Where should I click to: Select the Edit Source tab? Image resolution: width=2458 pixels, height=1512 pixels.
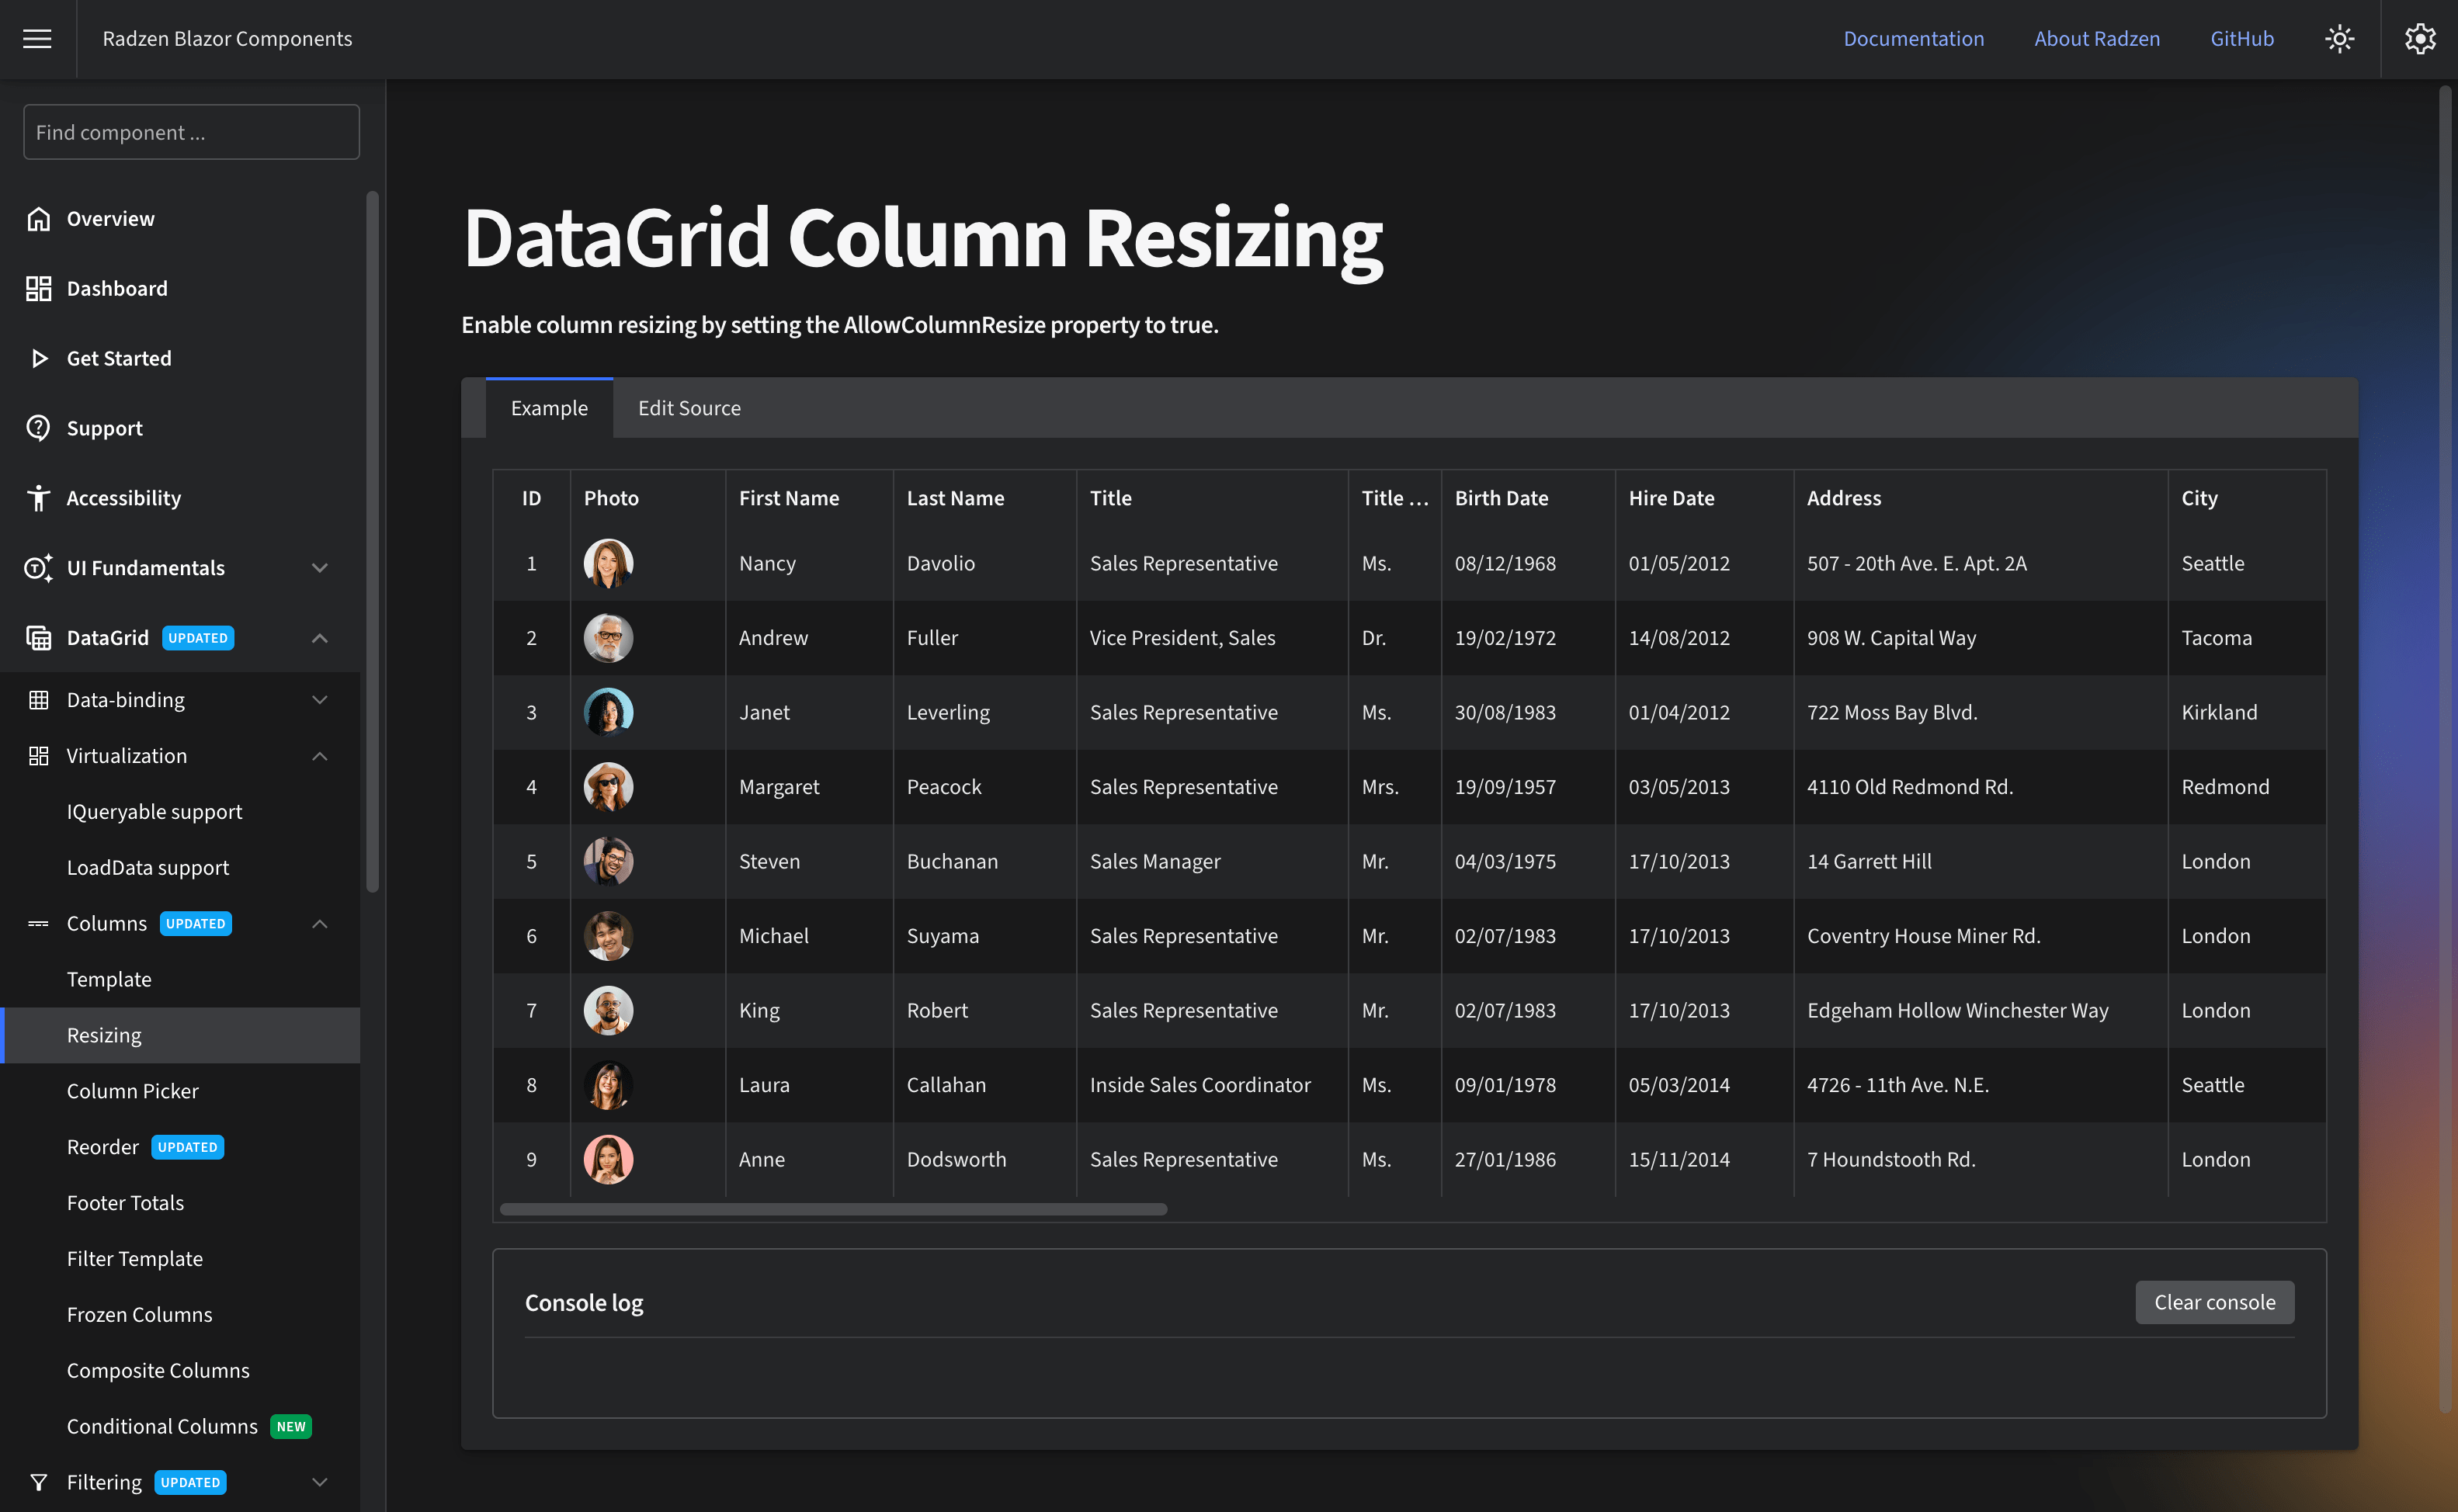688,407
